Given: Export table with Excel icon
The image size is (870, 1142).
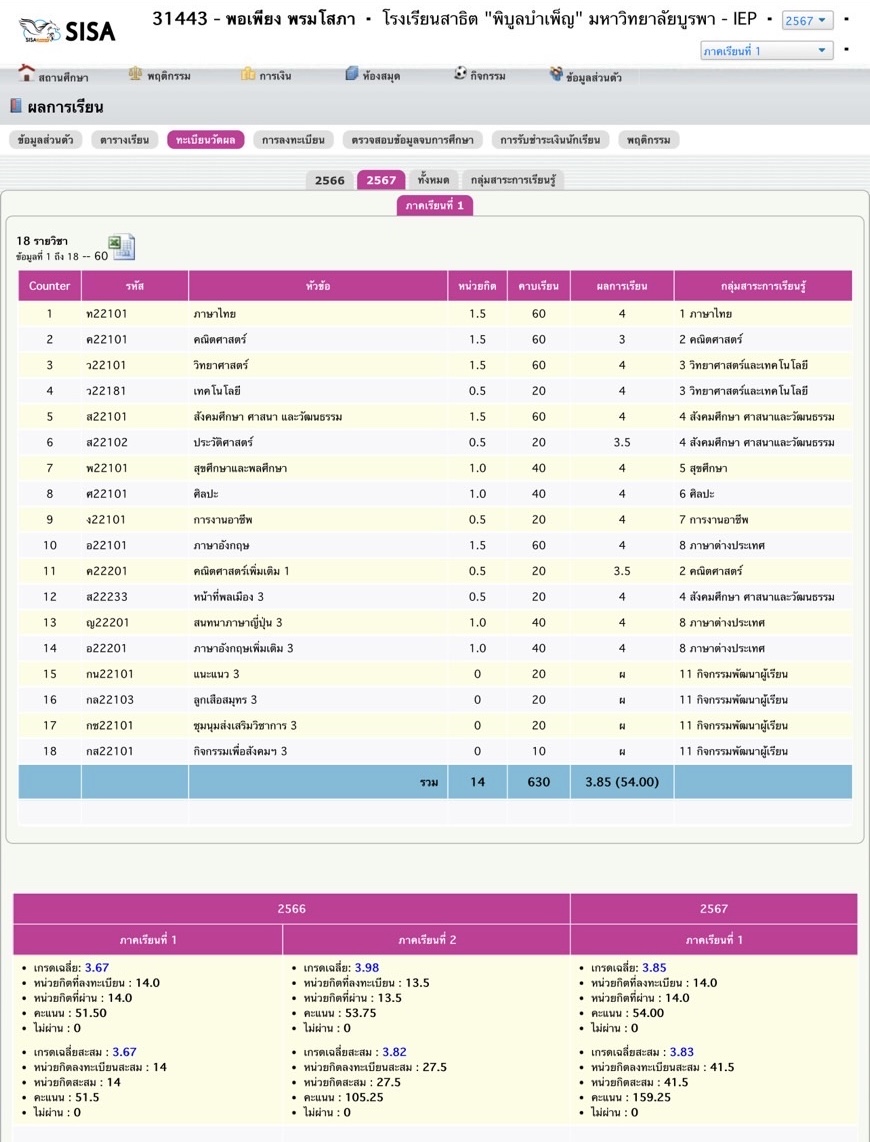Looking at the screenshot, I should click(x=122, y=247).
